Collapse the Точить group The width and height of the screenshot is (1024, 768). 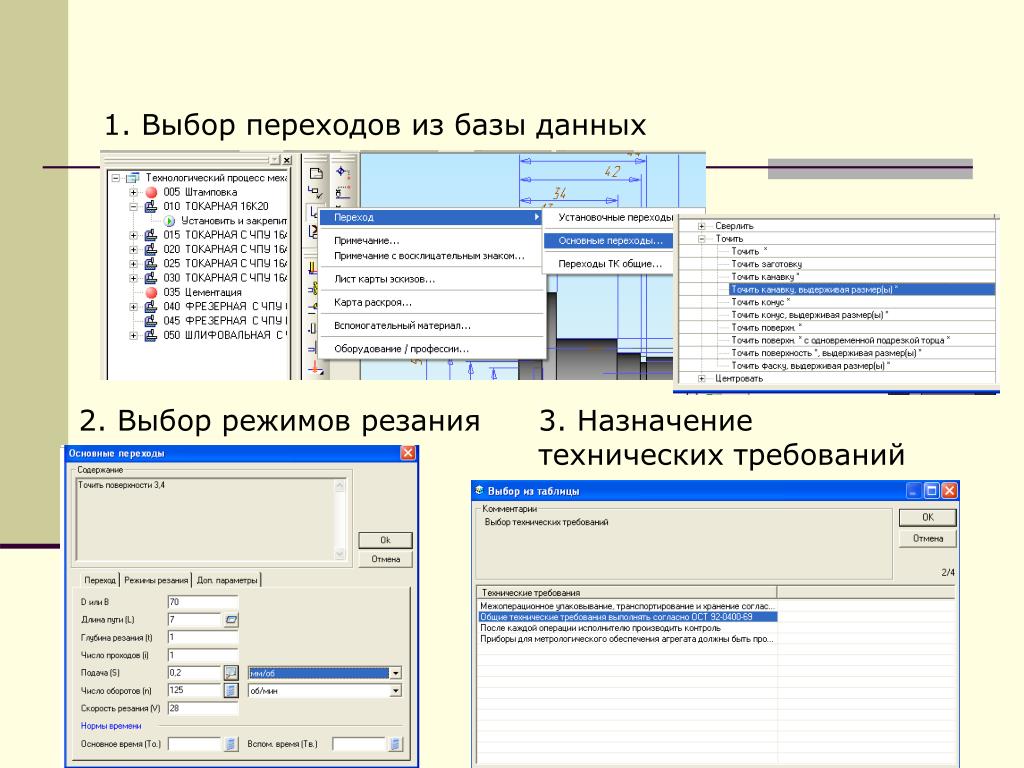click(702, 238)
